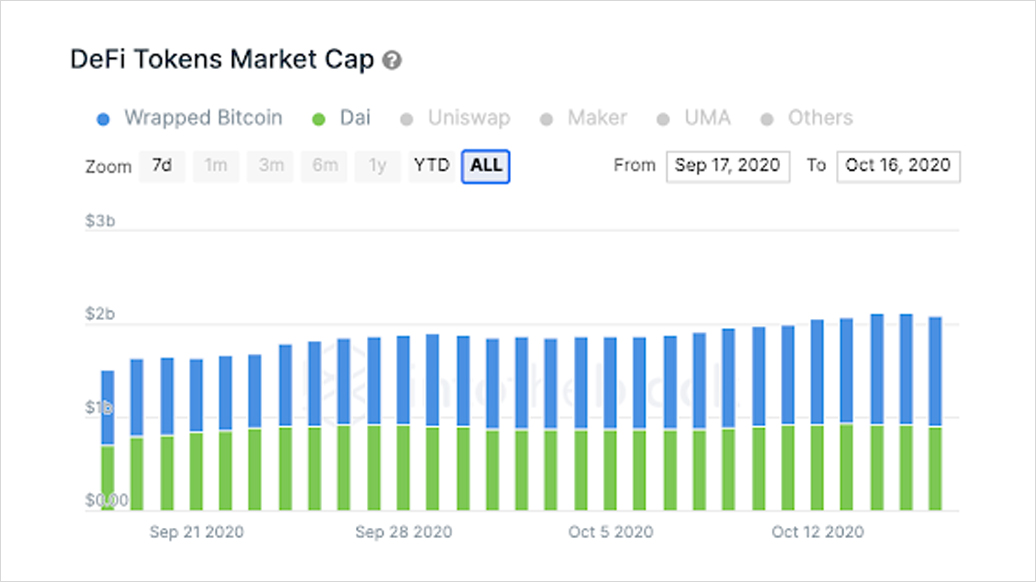Toggle the Wrapped Bitcoin legend series
1036x582 pixels.
tap(202, 118)
